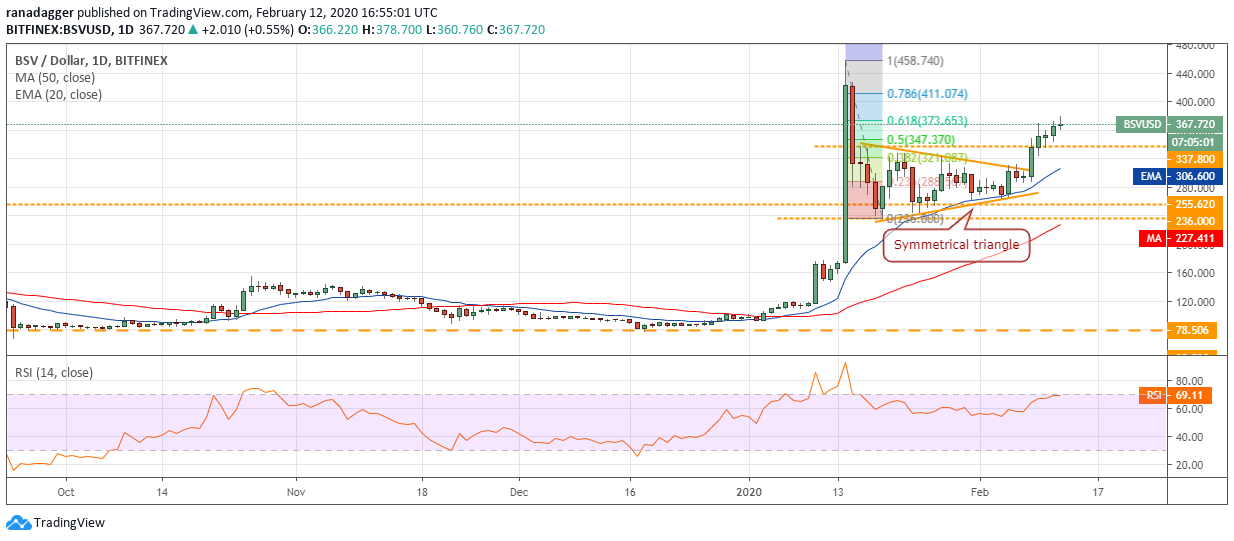Viewport: 1234px width, 541px height.
Task: Select the MA (50, close) indicator label
Action: coord(56,78)
